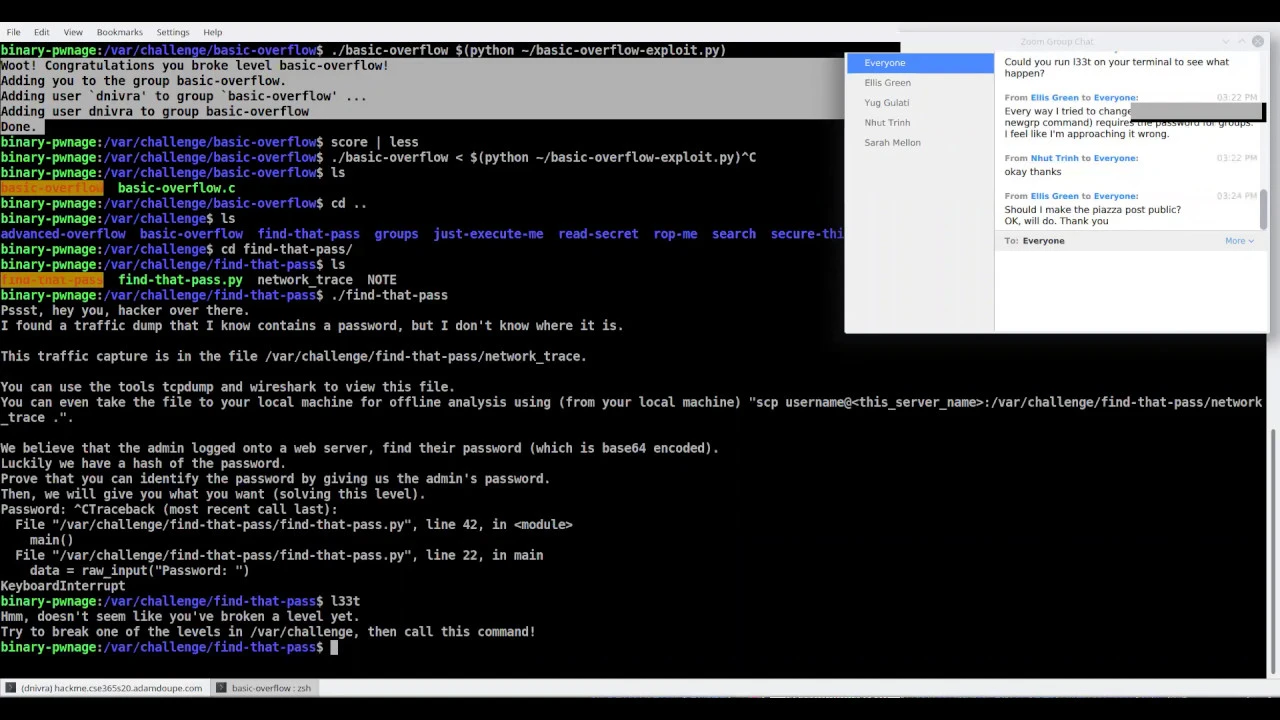Open the Settings menu
1280x720 pixels.
(x=173, y=32)
